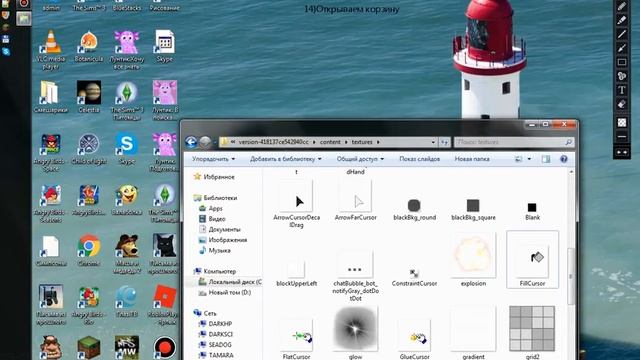Select the Музыка library
The width and height of the screenshot is (640, 360).
pos(215,251)
